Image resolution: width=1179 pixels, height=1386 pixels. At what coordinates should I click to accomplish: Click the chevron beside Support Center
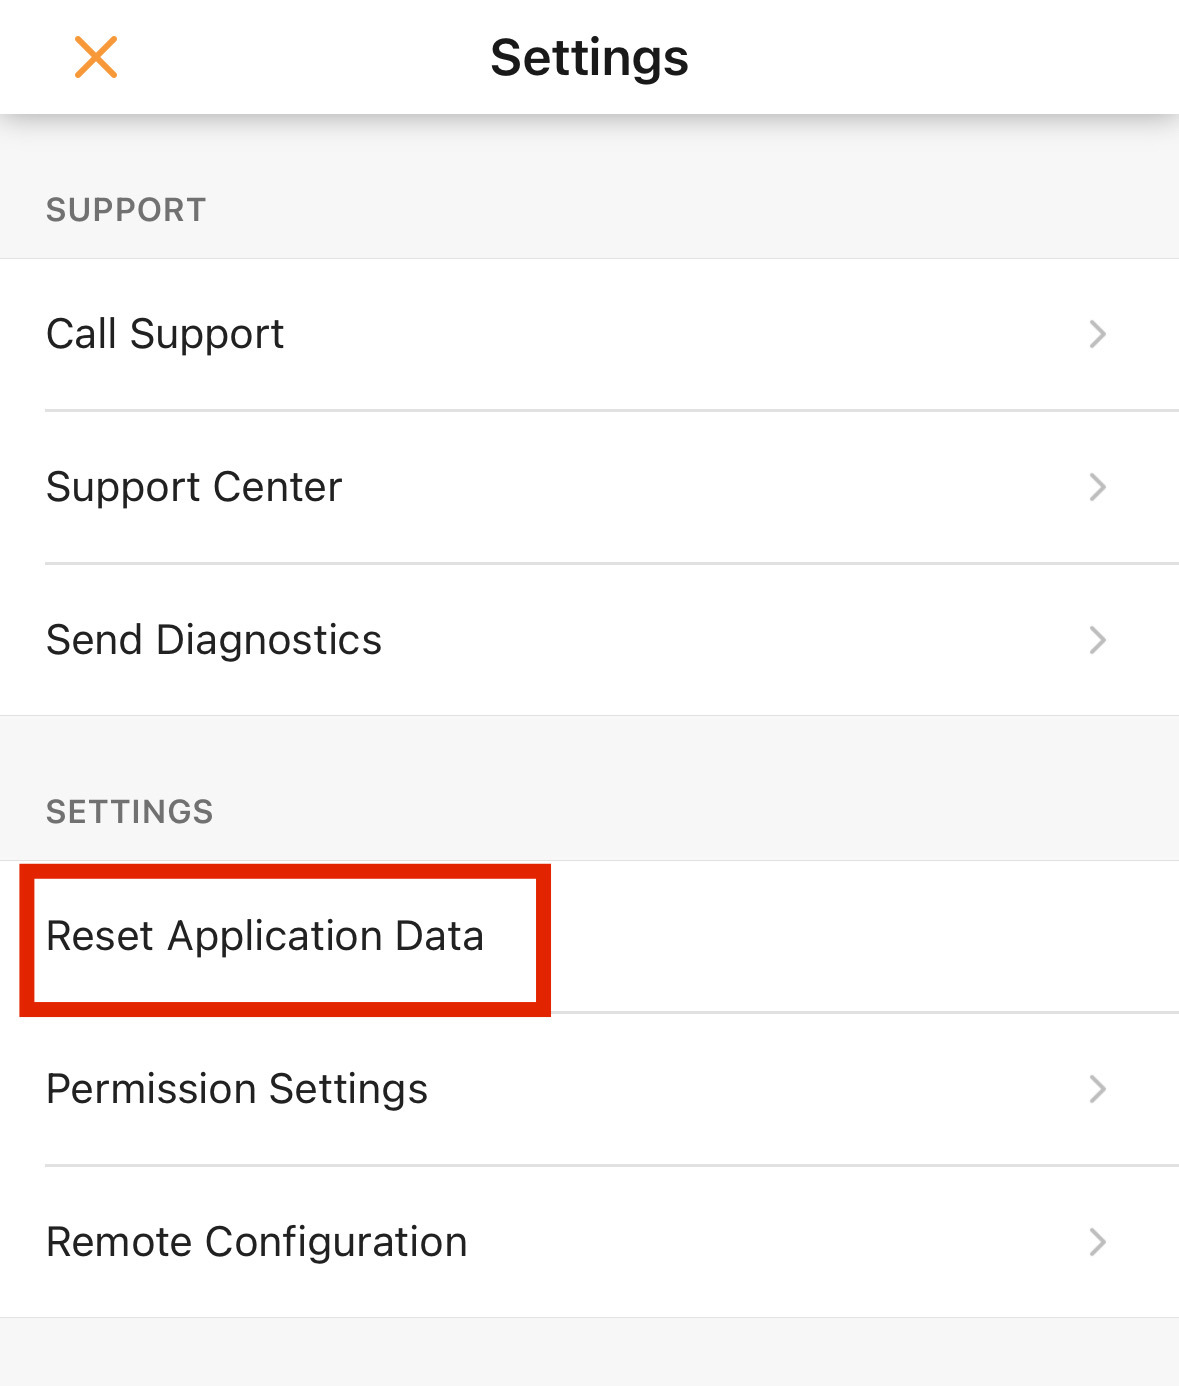tap(1097, 487)
